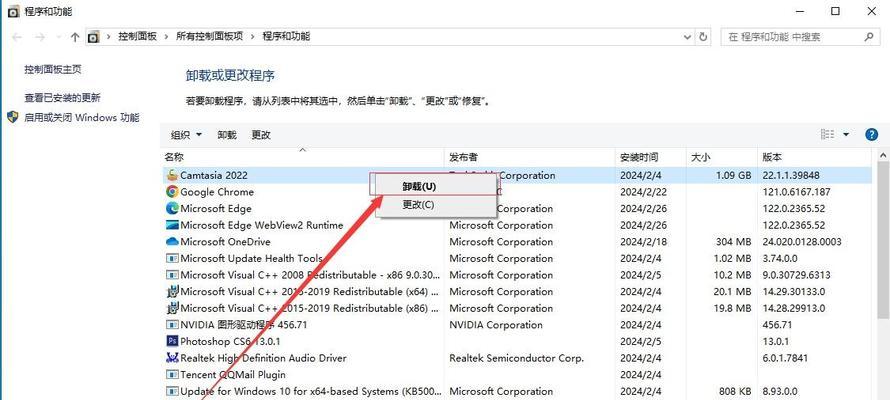The image size is (890, 400).
Task: Go forward with the right arrow
Action: (x=39, y=37)
